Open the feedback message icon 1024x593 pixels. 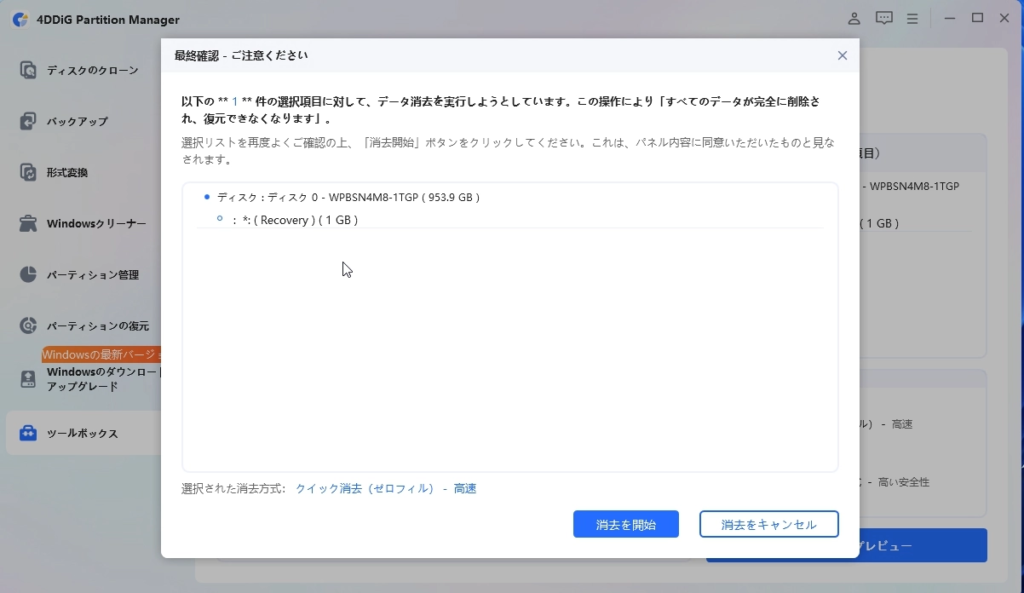click(x=884, y=18)
